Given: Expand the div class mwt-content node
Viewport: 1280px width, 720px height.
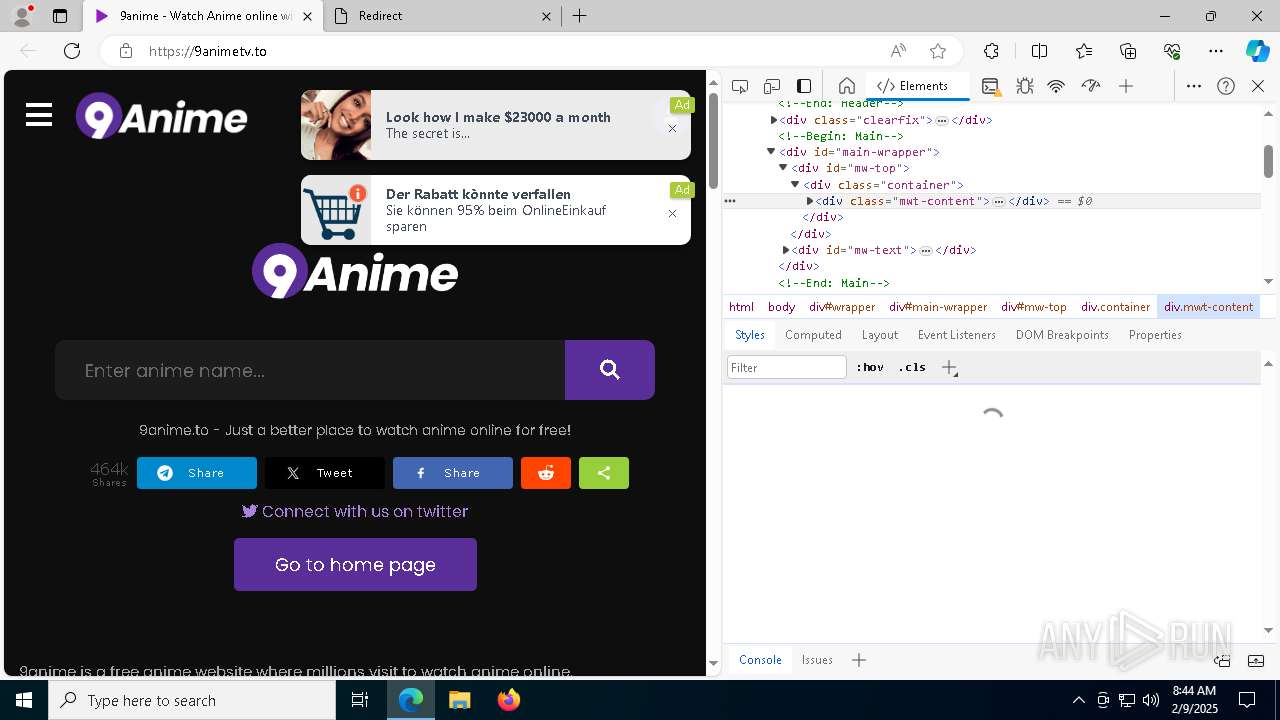Looking at the screenshot, I should coord(810,201).
